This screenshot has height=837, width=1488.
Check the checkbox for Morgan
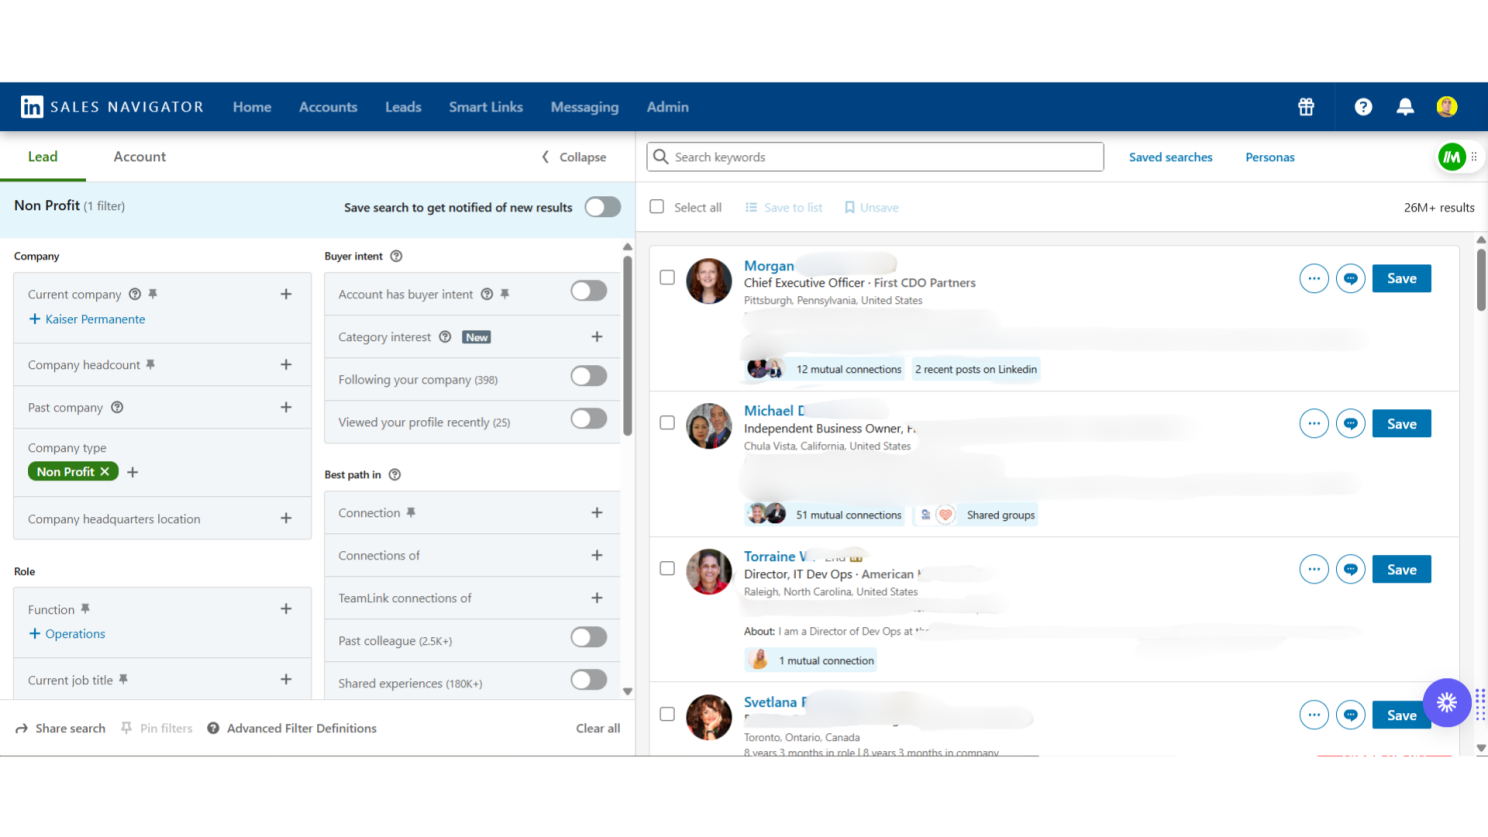pyautogui.click(x=667, y=278)
